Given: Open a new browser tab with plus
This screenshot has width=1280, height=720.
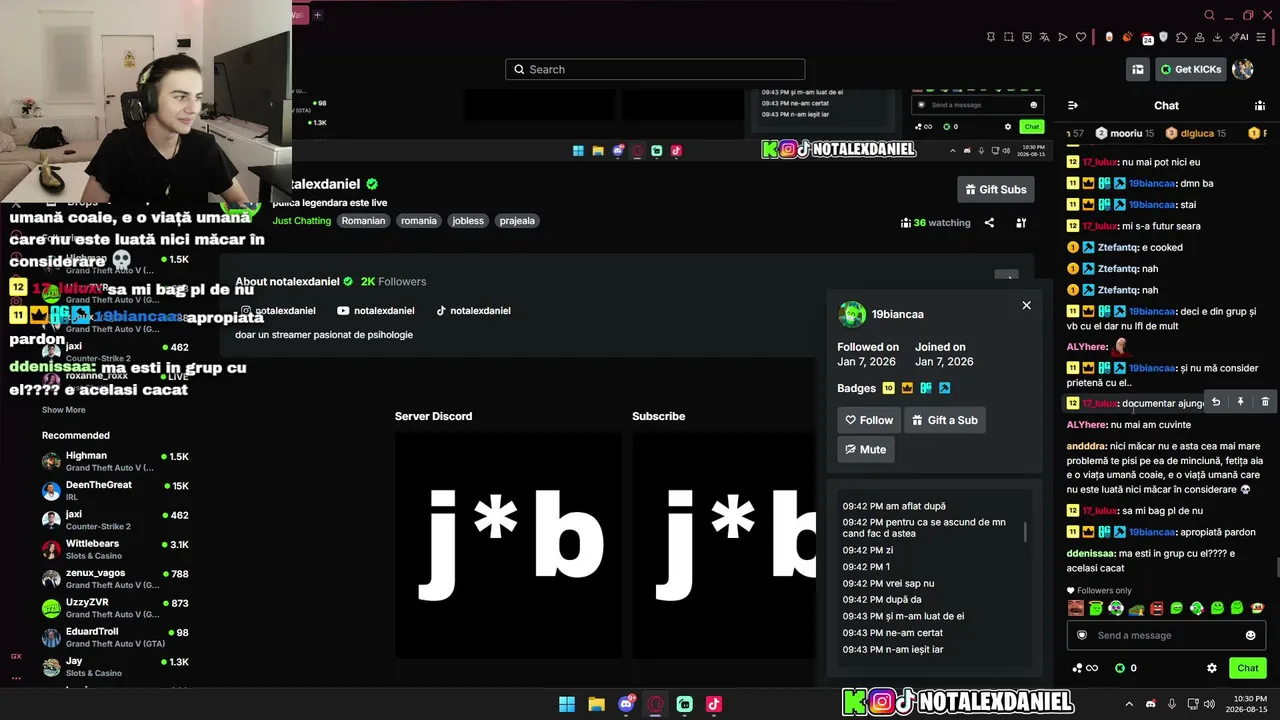Looking at the screenshot, I should point(317,15).
